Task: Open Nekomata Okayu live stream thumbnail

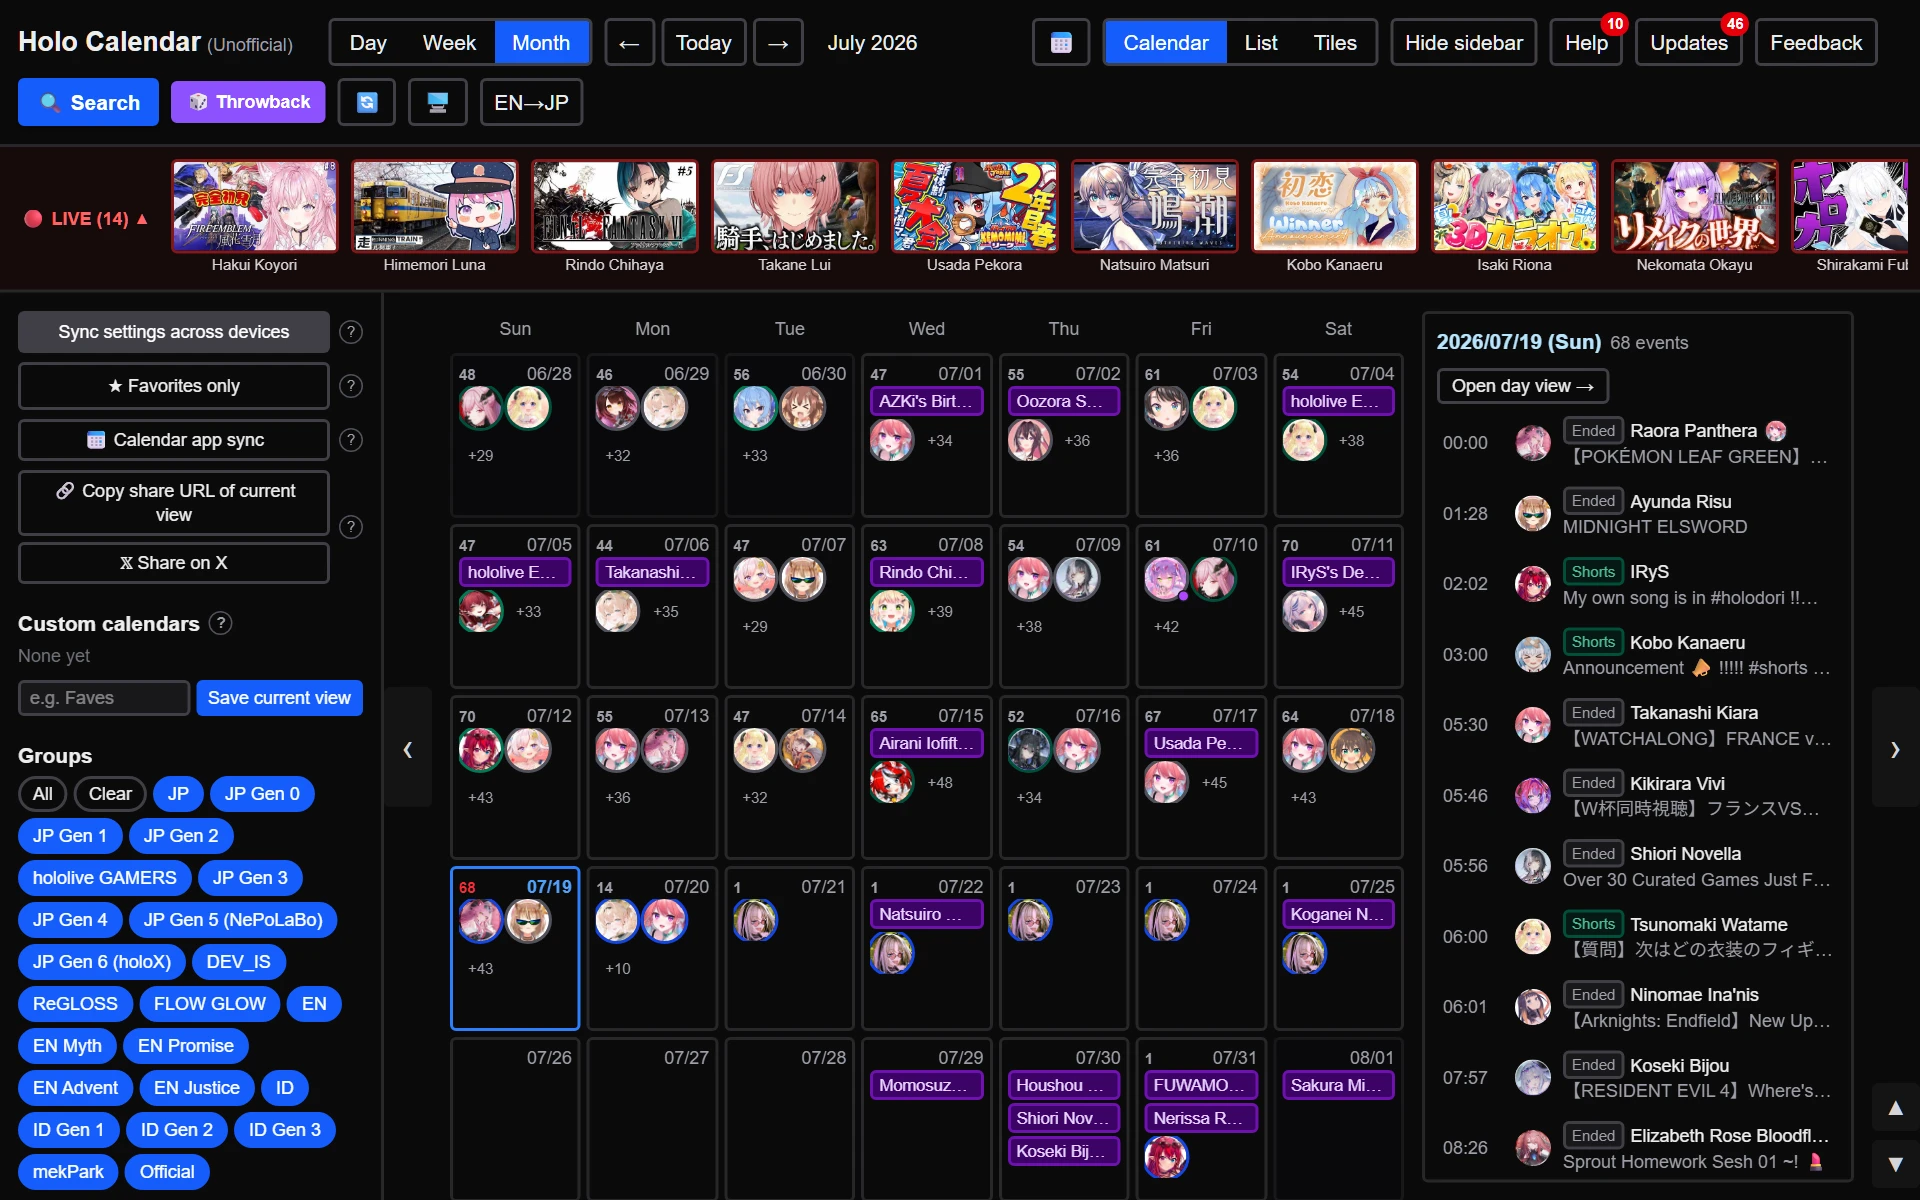Action: click(x=1694, y=206)
